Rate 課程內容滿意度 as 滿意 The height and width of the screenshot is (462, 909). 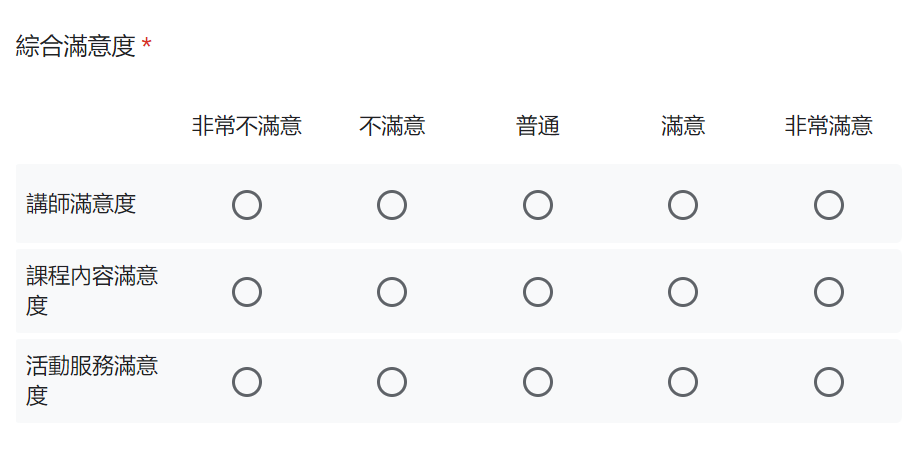[x=683, y=292]
